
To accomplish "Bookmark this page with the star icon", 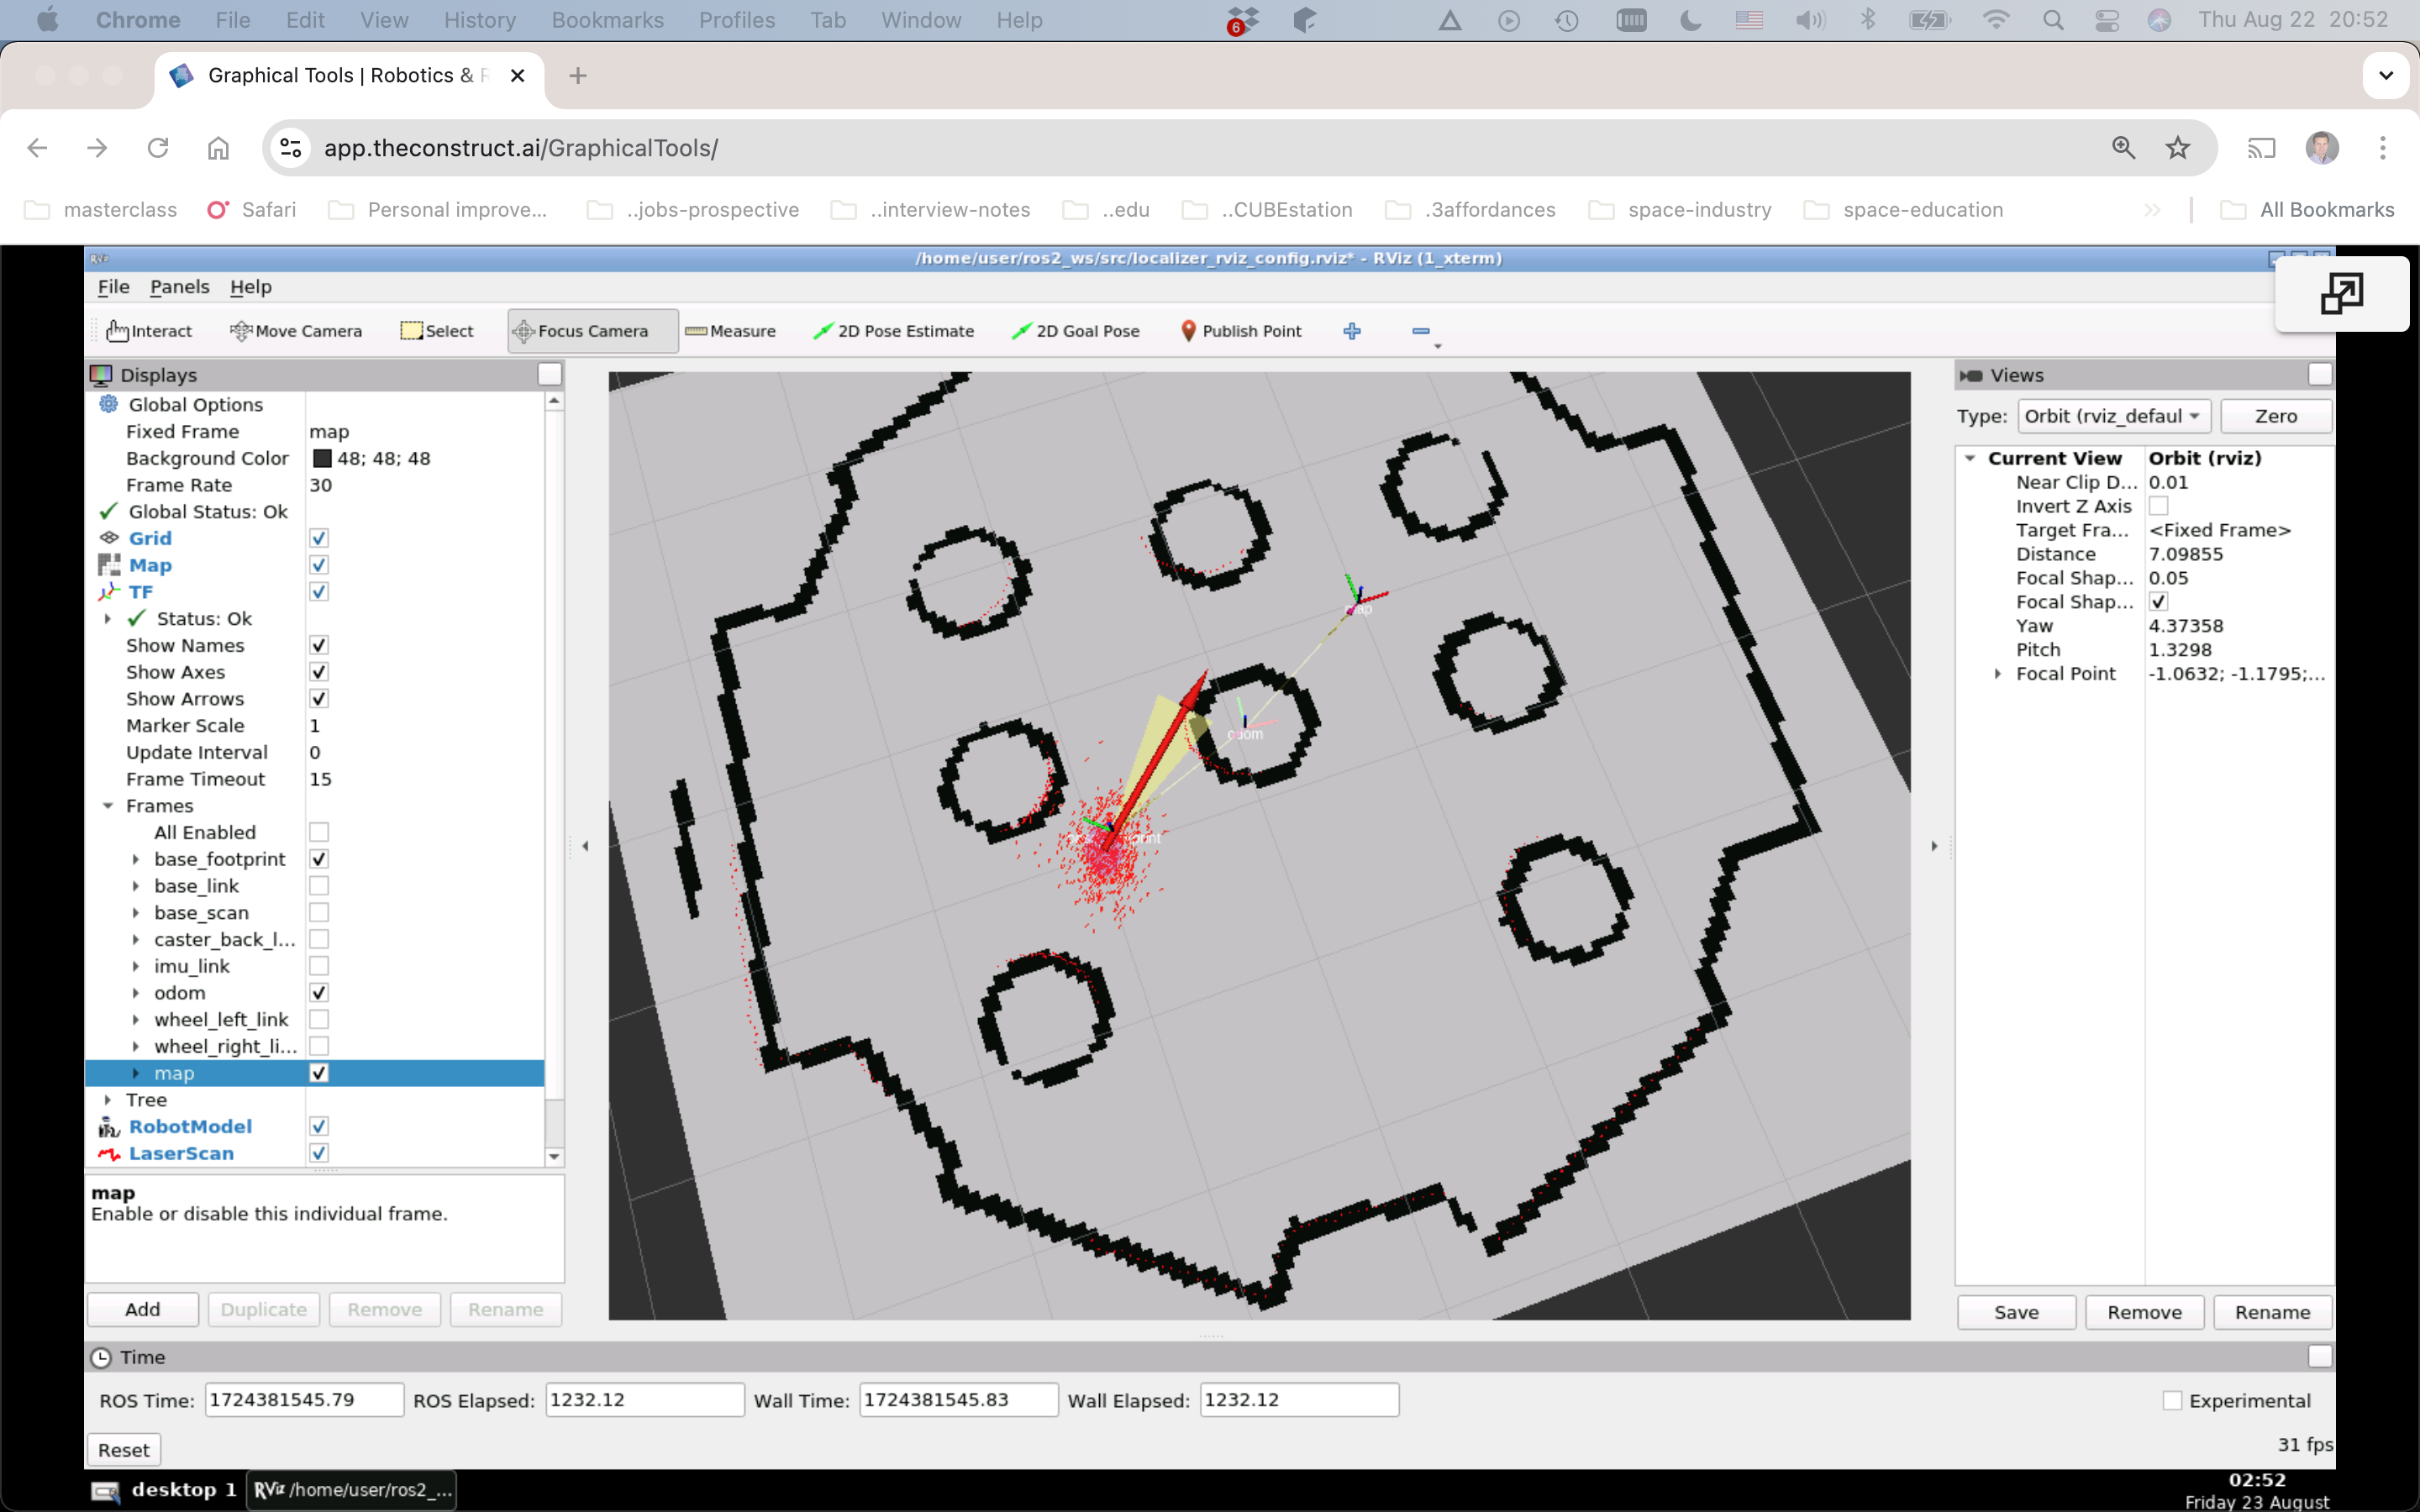I will 2177,148.
